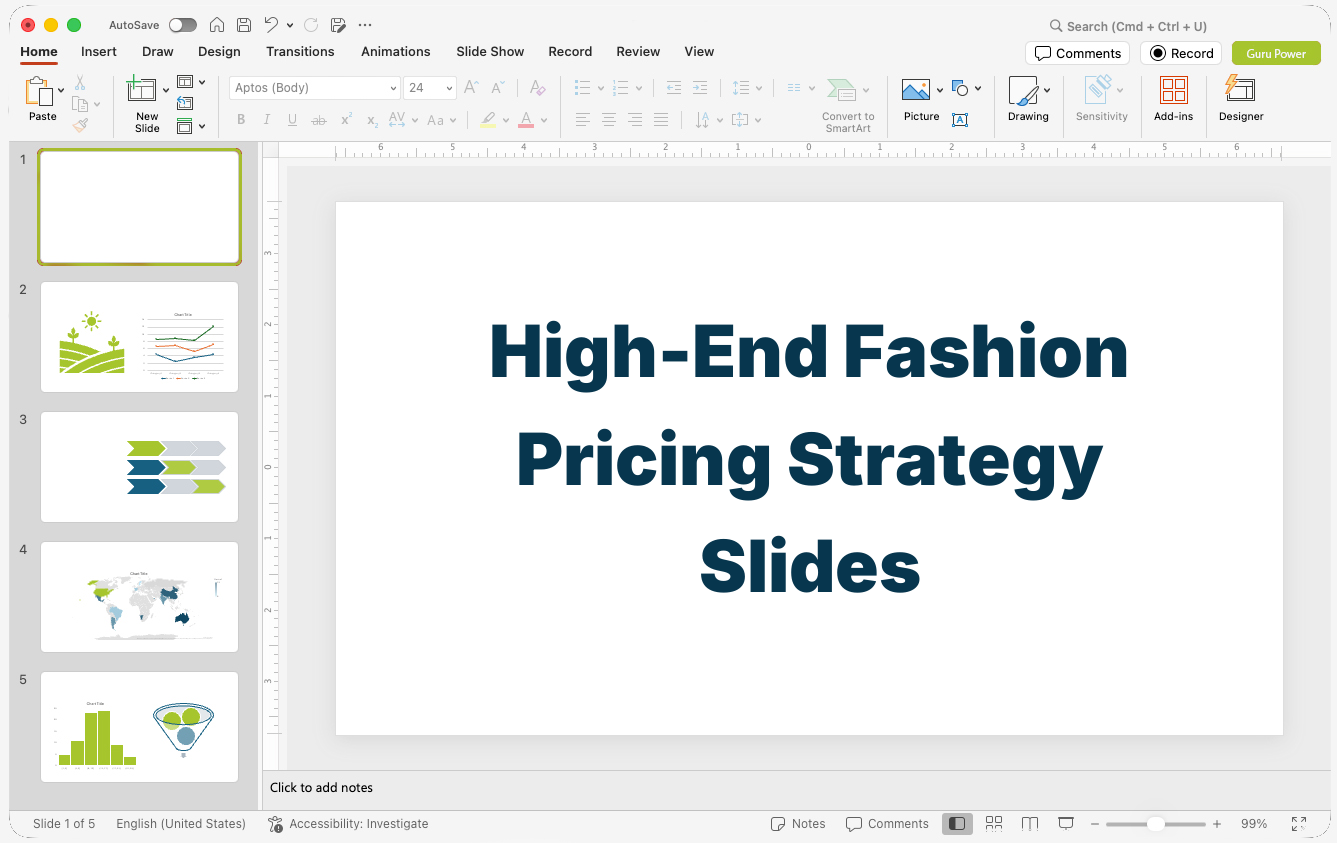Switch to the Slide Show tab
1337x843 pixels.
click(x=490, y=51)
